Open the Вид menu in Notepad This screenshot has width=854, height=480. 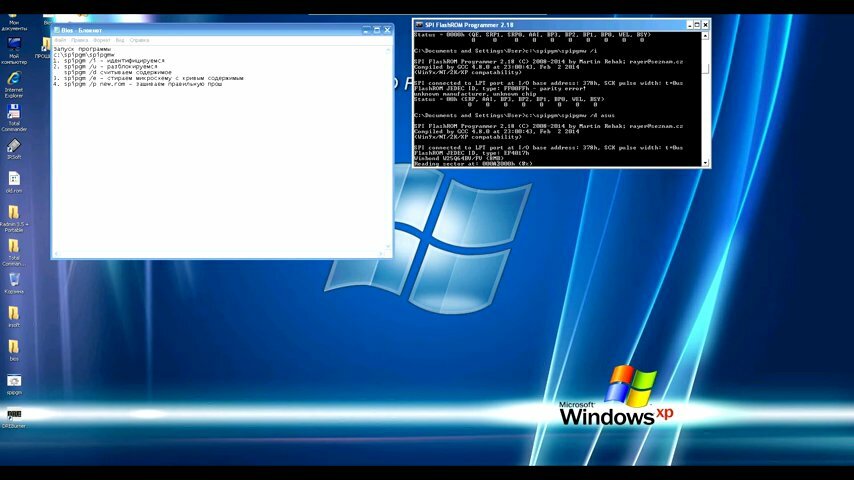pos(120,40)
